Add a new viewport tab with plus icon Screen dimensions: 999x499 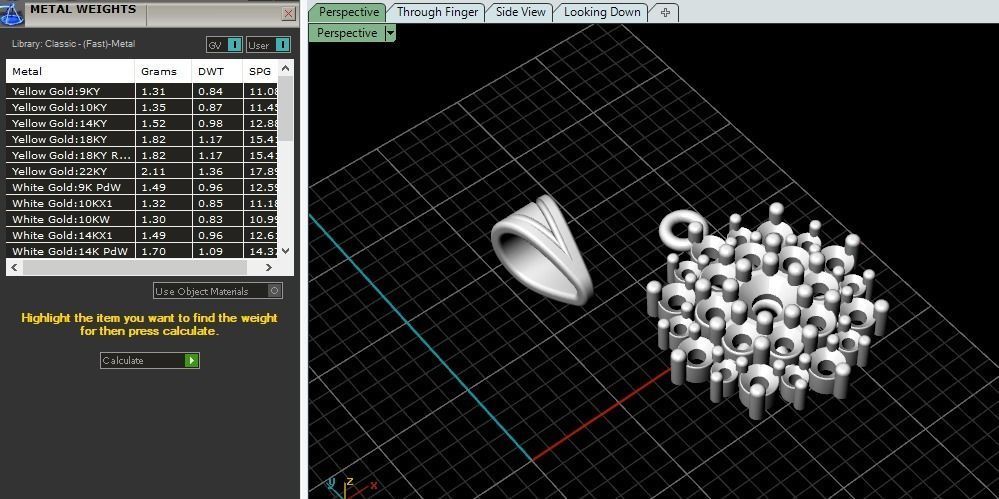(x=665, y=12)
